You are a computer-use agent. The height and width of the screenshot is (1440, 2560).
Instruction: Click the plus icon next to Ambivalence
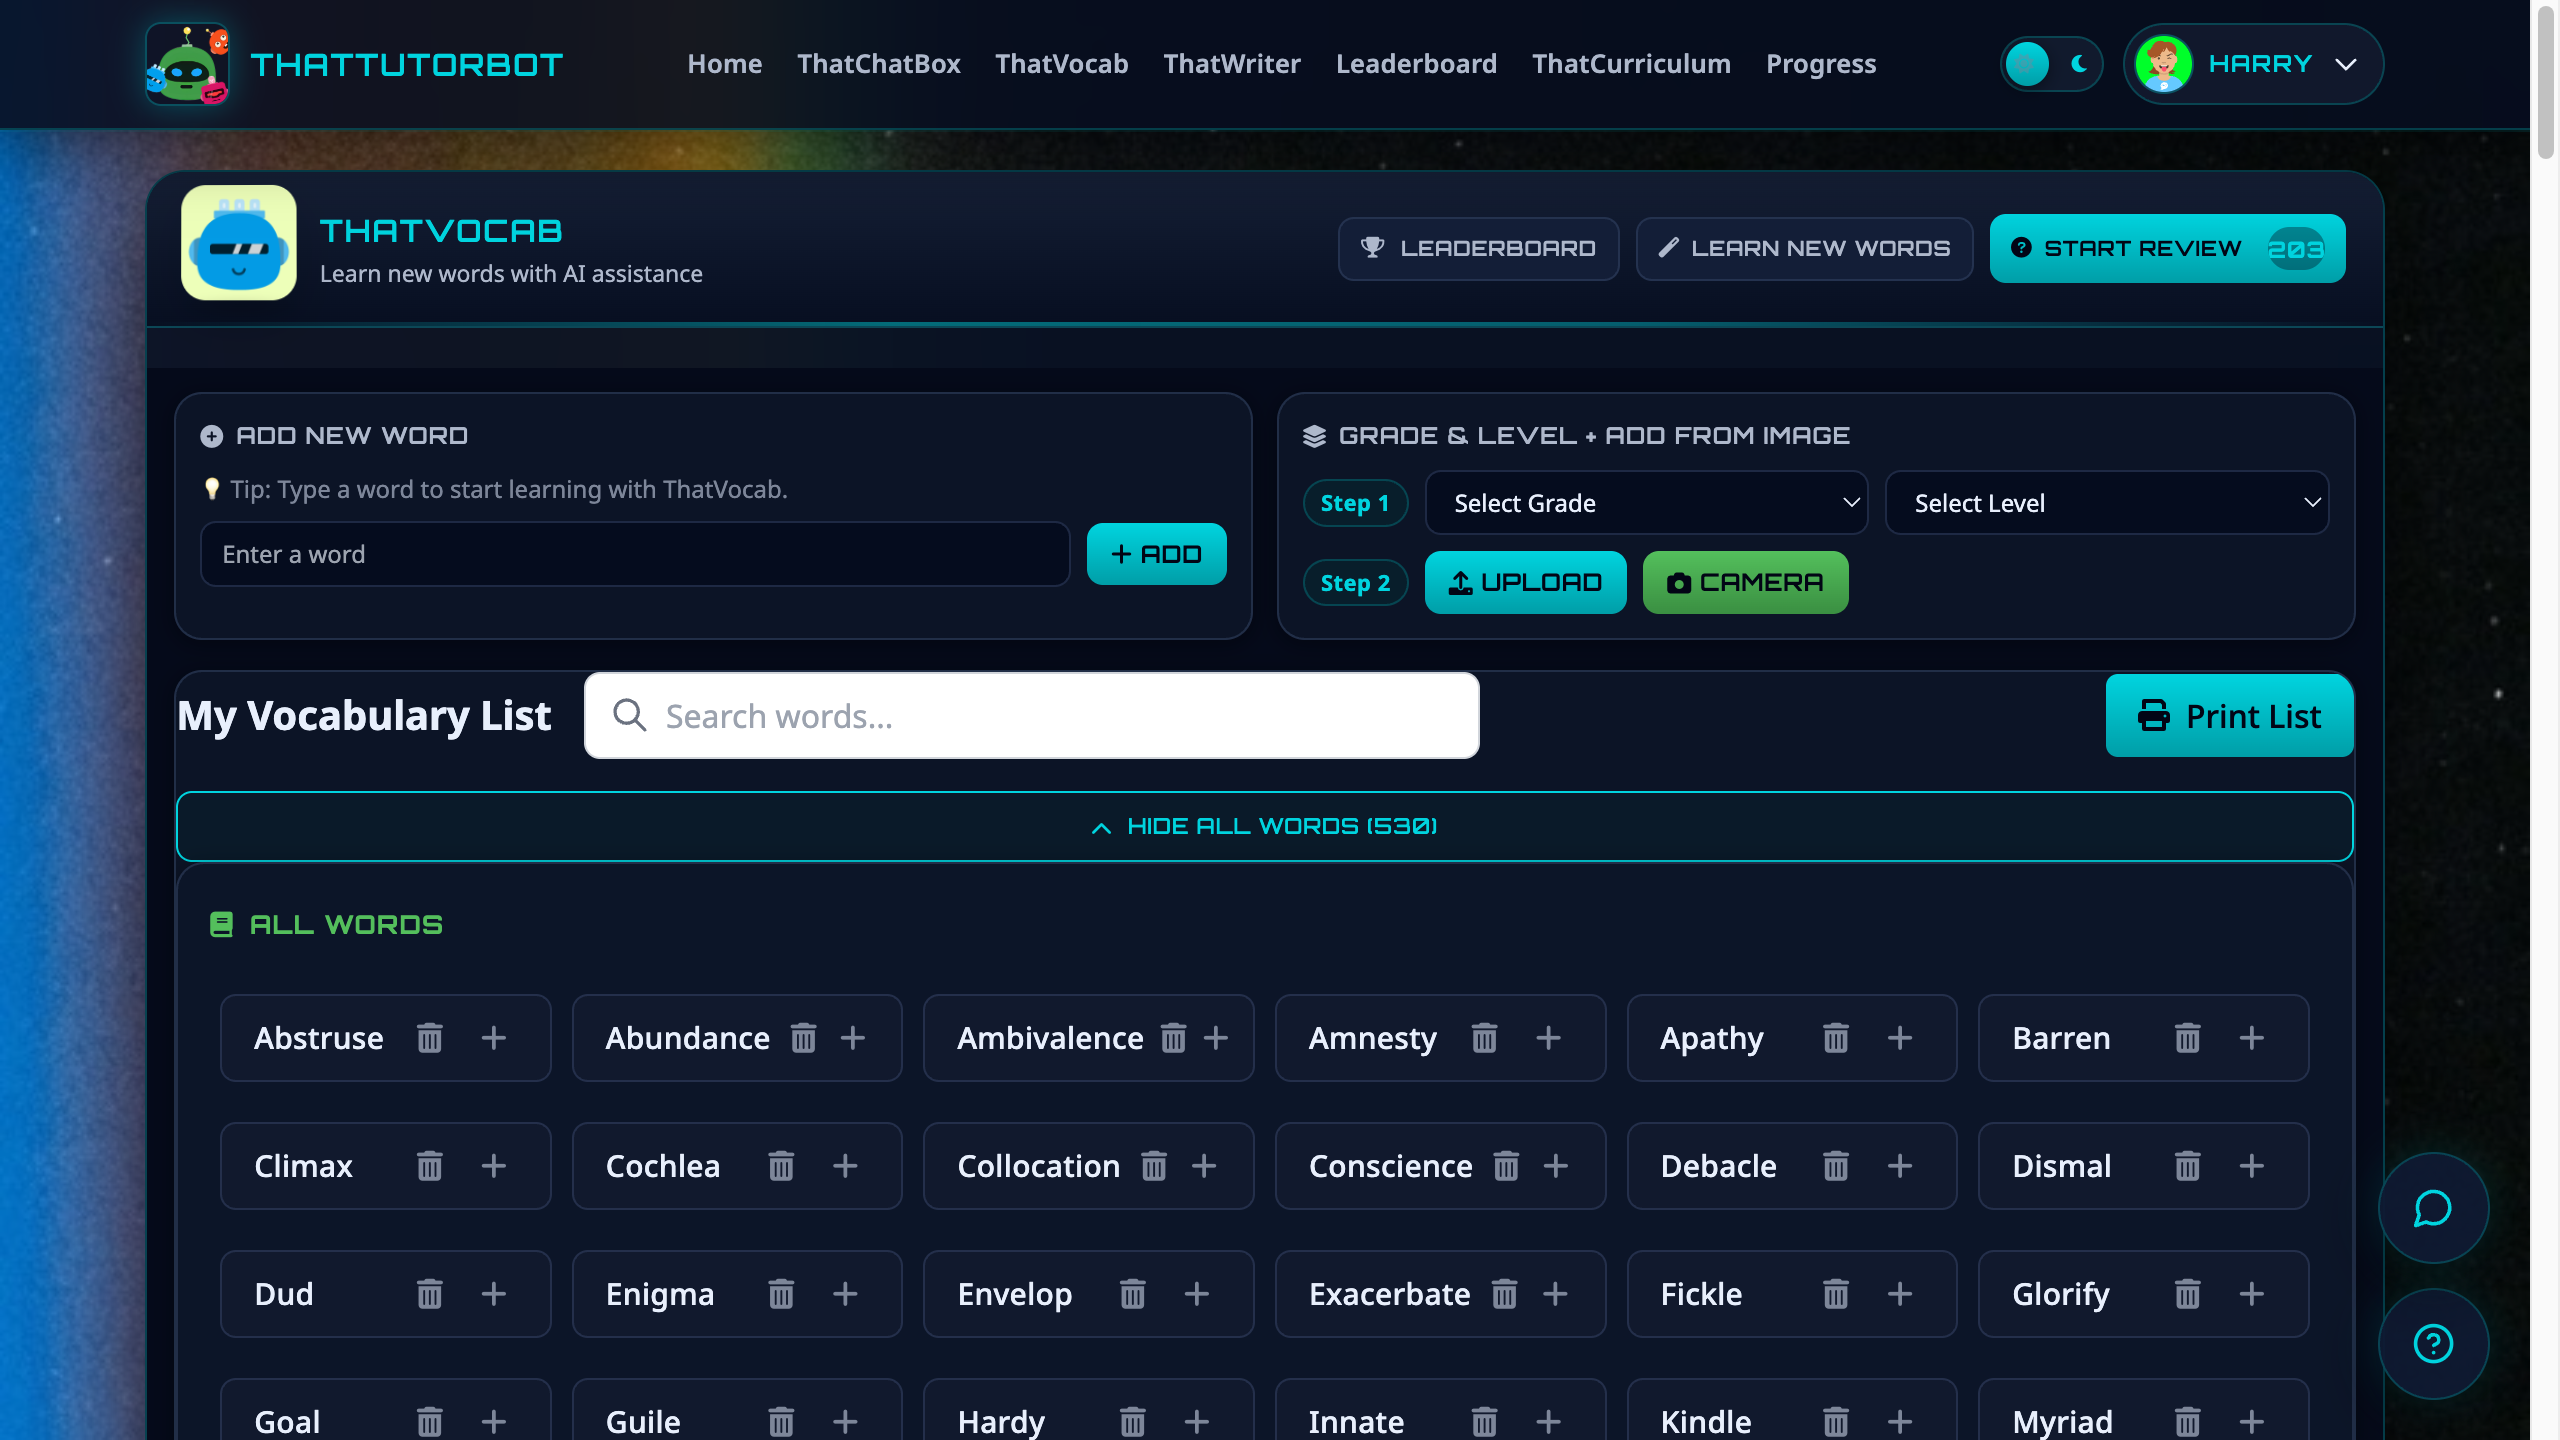[1216, 1038]
